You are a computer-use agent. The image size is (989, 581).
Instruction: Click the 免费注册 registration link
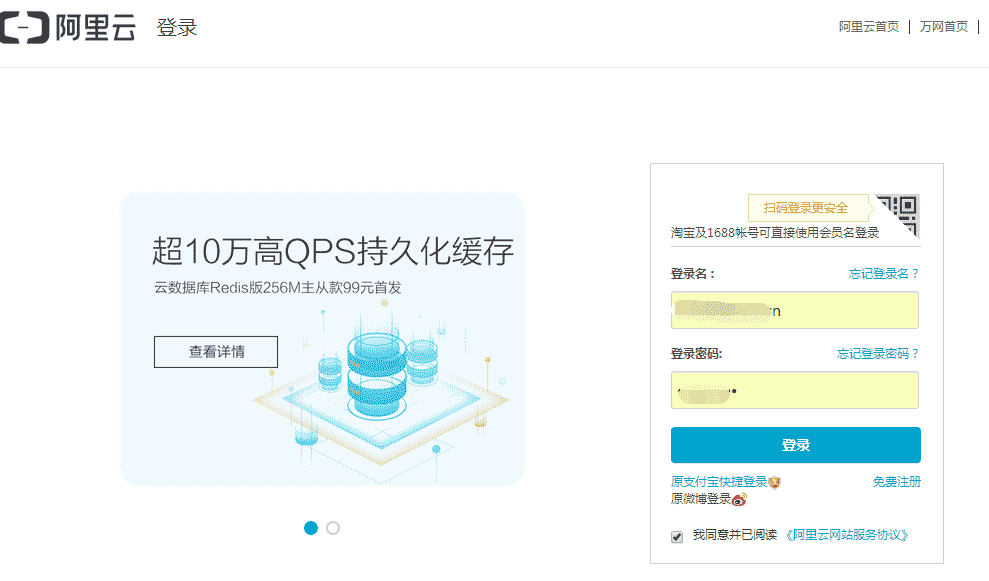[895, 481]
